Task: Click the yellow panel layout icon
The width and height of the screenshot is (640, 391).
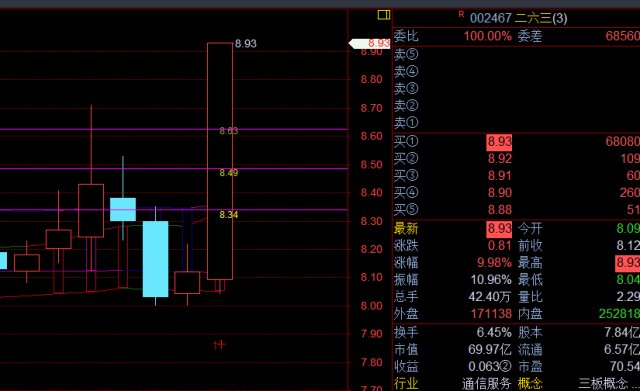Action: [384, 15]
